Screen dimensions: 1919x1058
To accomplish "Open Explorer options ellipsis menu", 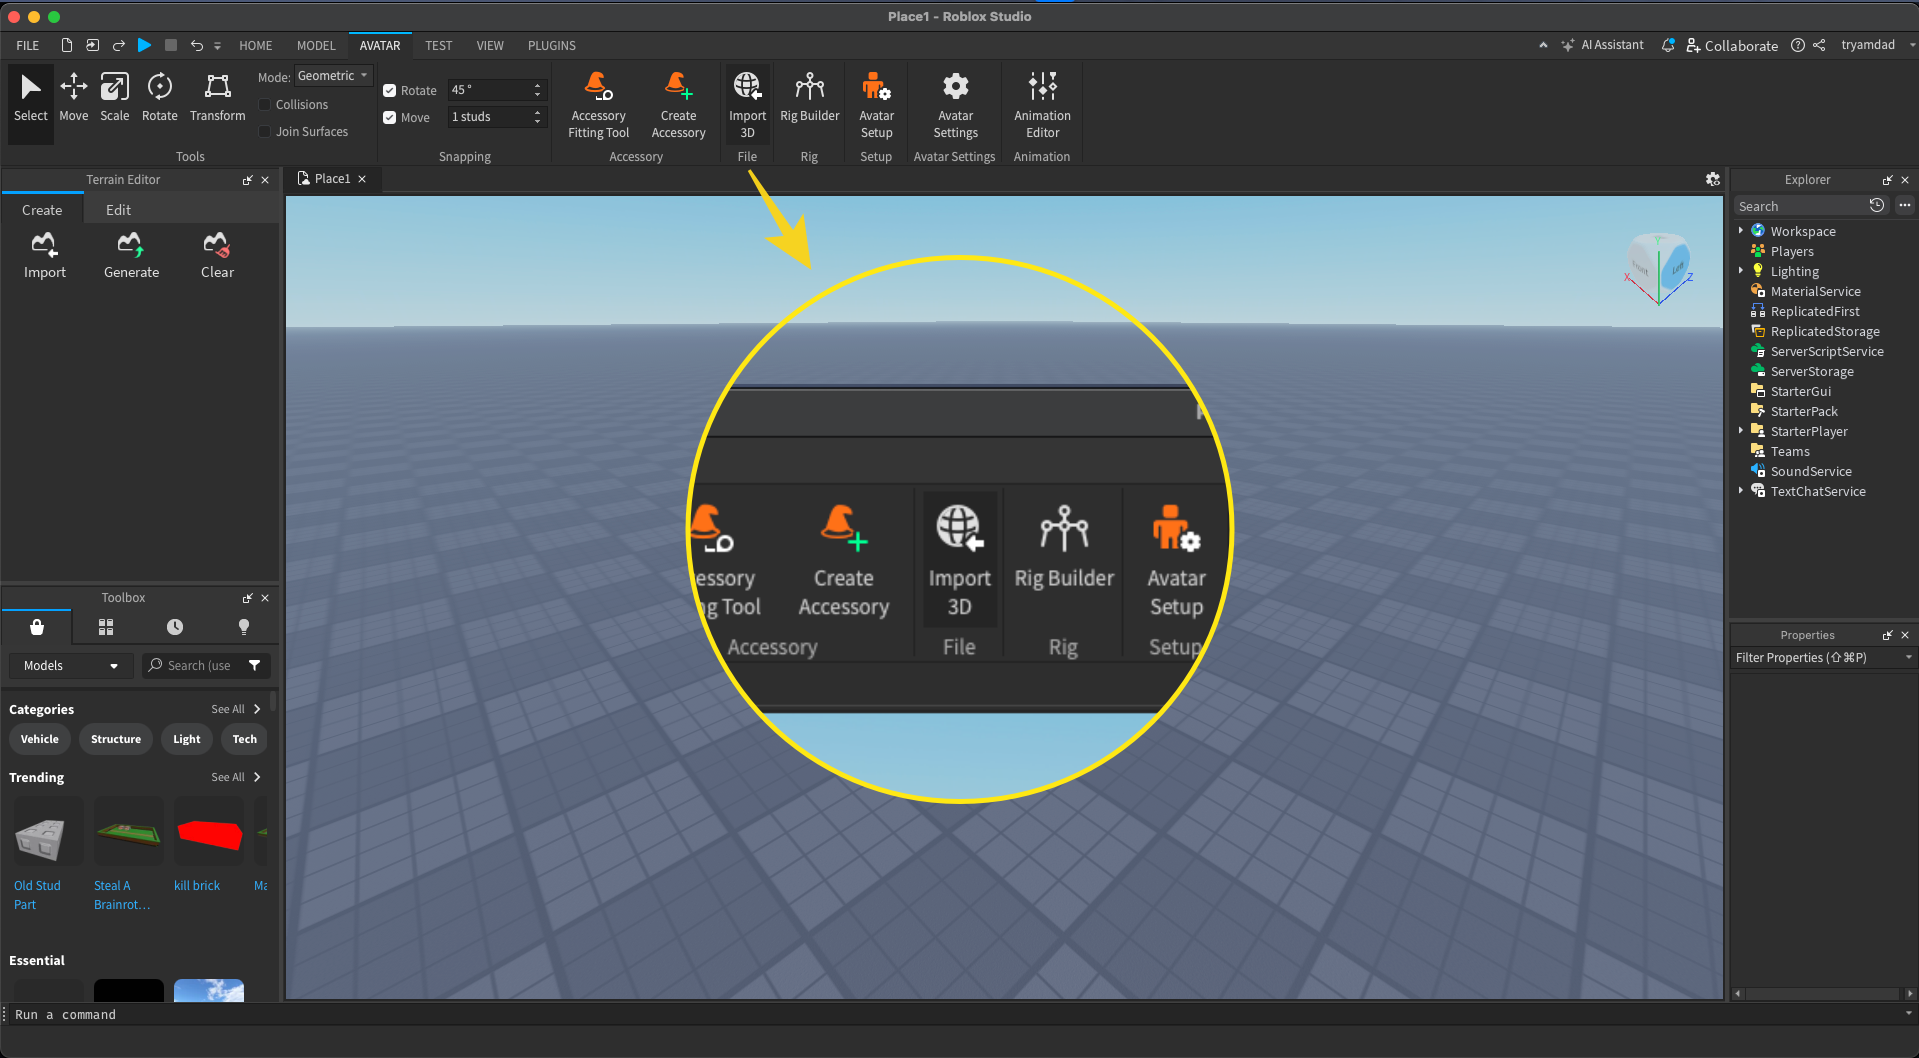I will tap(1905, 205).
